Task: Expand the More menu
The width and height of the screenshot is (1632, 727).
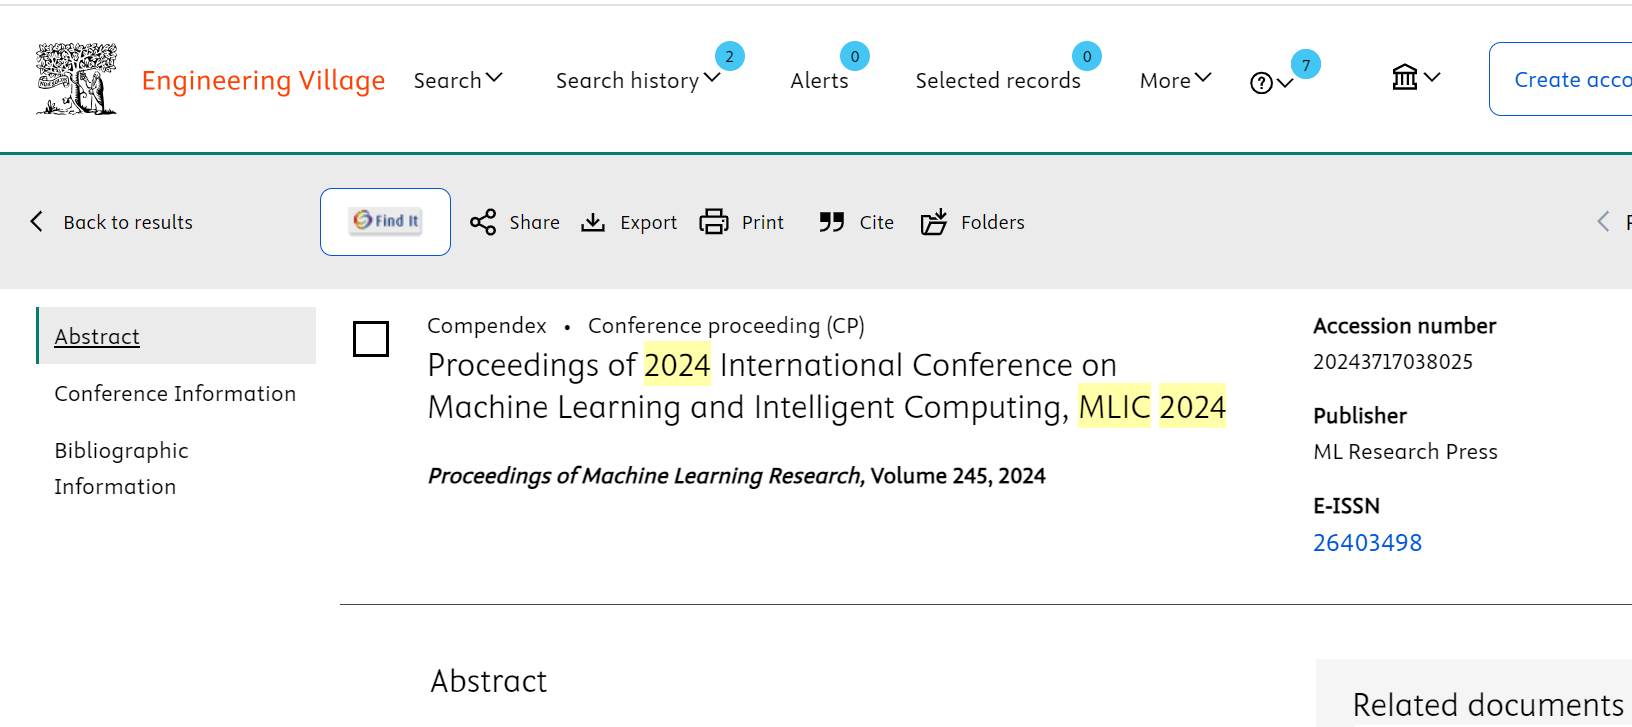Action: tap(1176, 80)
